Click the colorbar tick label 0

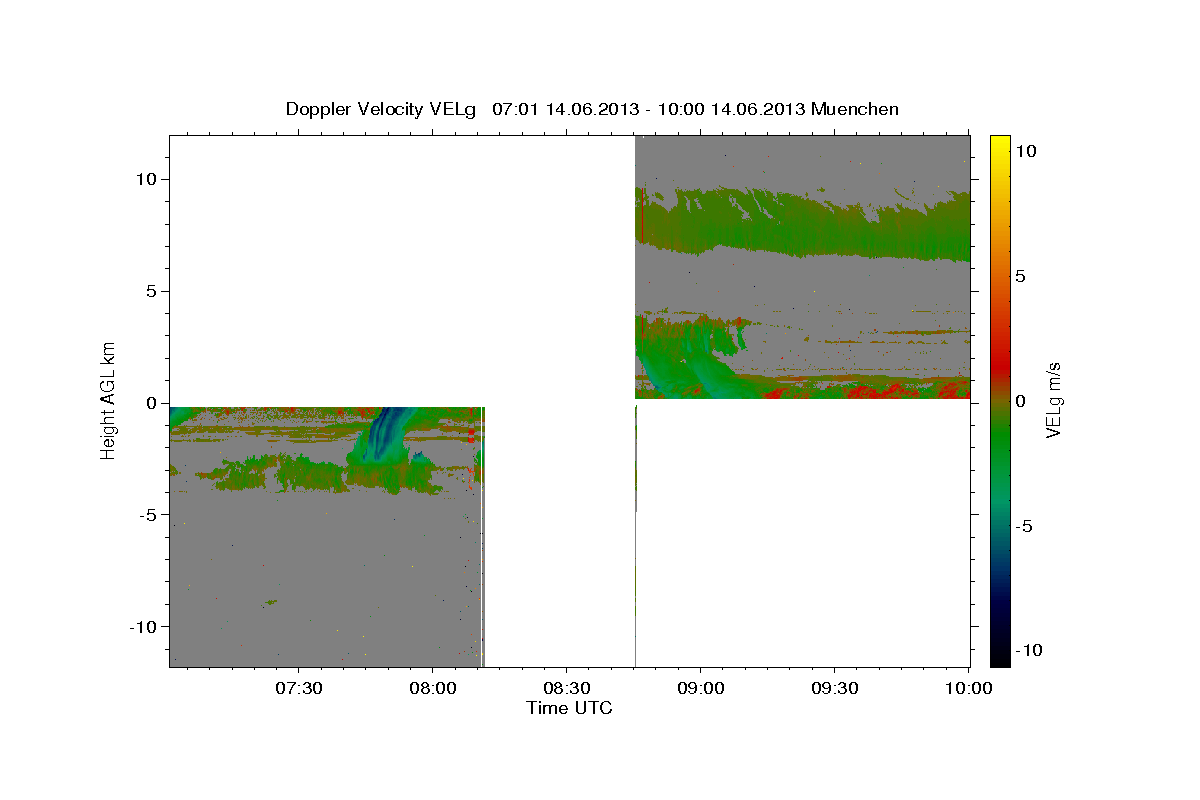click(x=1021, y=401)
